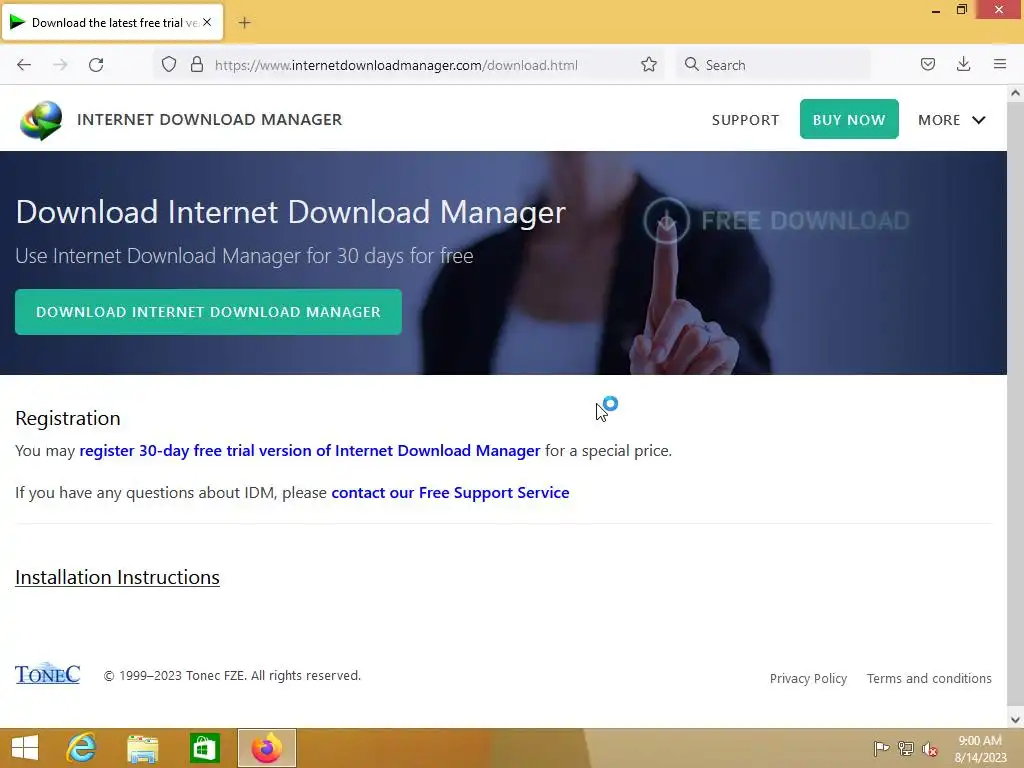Click the BUY NOW button
1024x768 pixels.
click(849, 120)
